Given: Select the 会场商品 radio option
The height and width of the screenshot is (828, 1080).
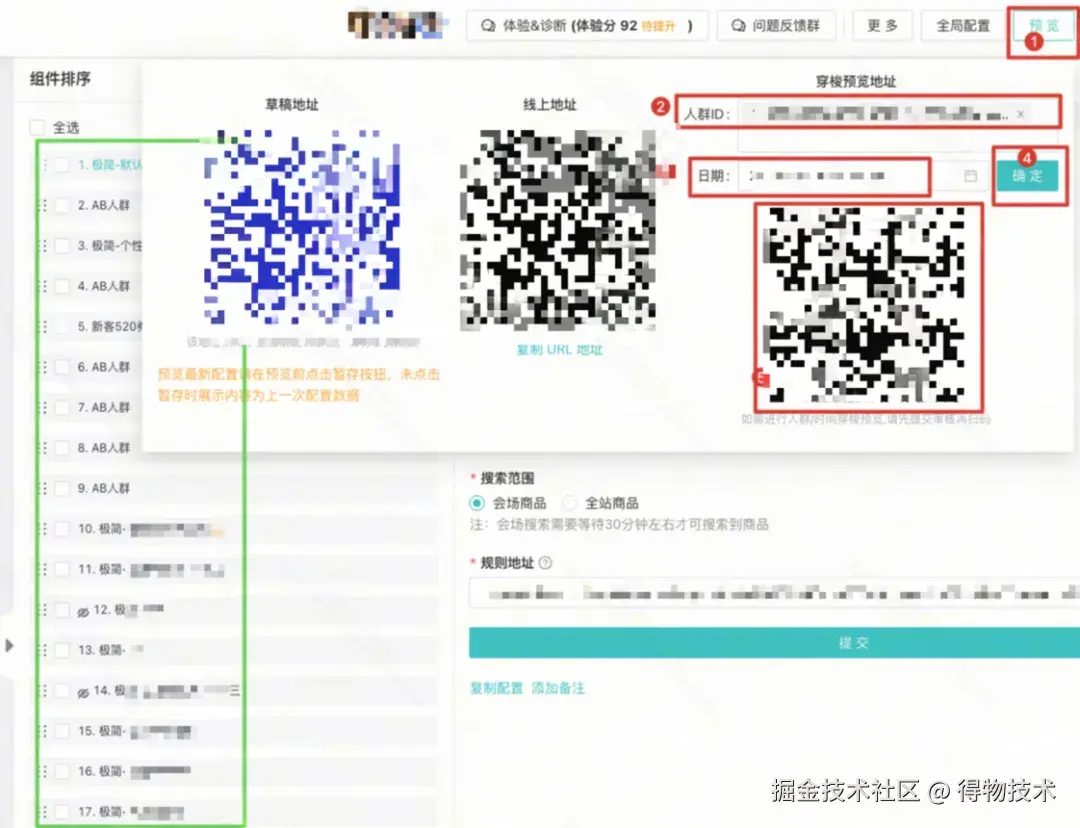Looking at the screenshot, I should coord(477,503).
